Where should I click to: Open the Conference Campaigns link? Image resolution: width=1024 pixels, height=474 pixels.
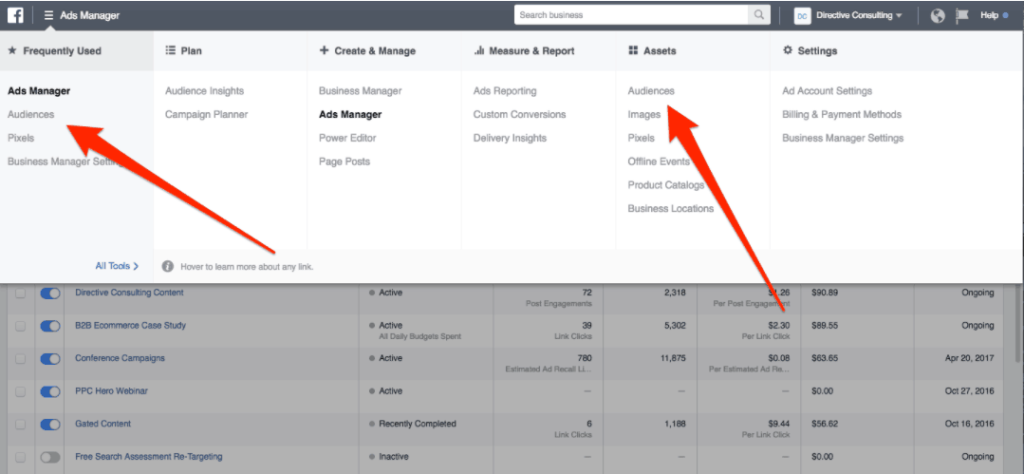(120, 358)
